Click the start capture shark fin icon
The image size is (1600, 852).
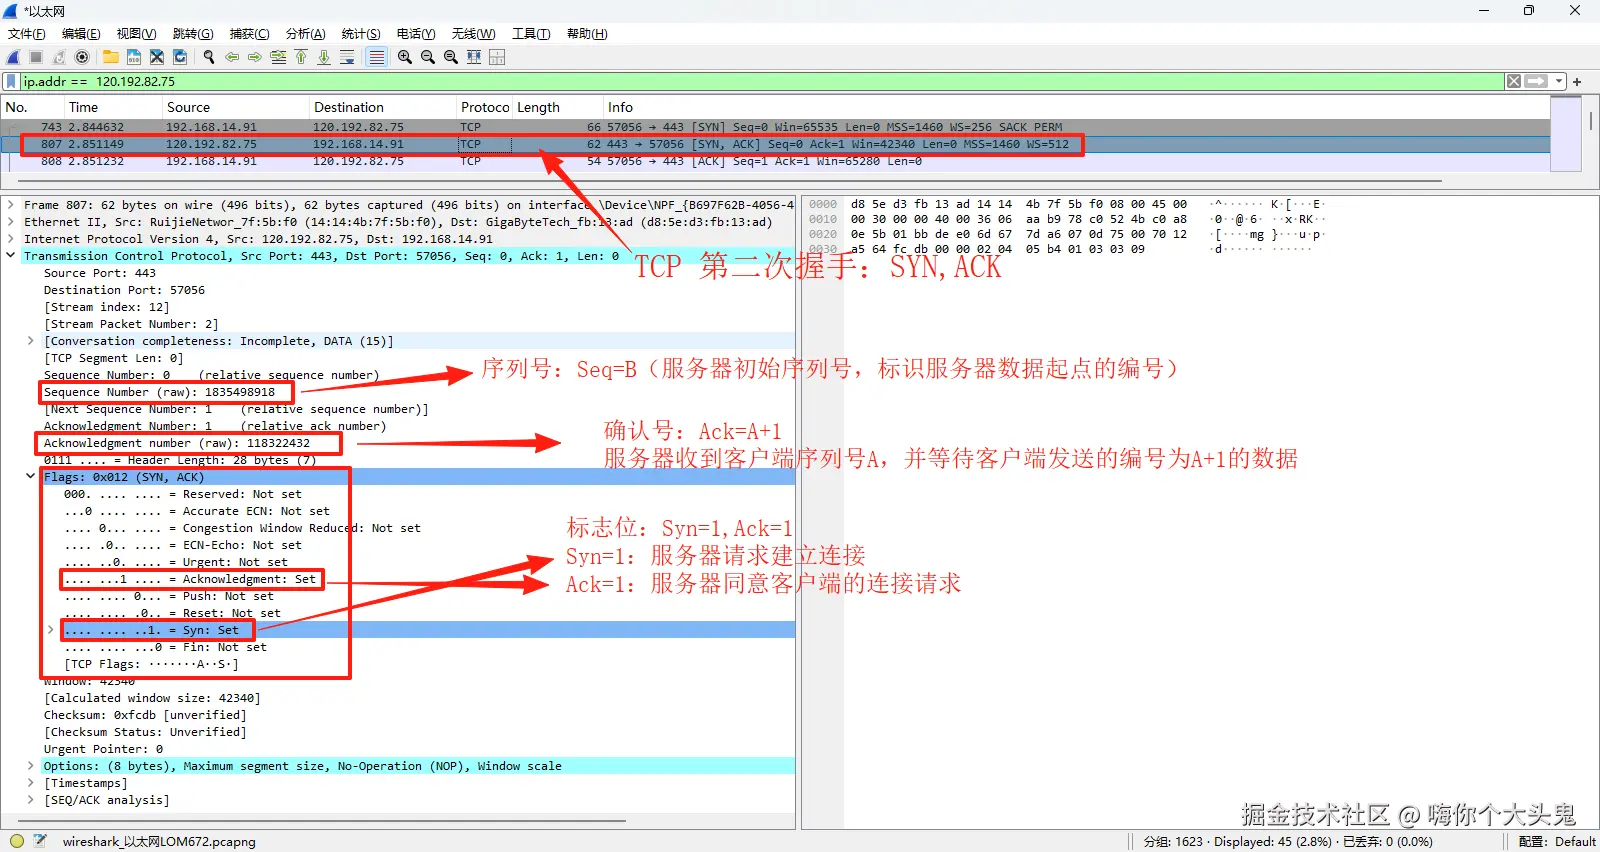(x=14, y=57)
